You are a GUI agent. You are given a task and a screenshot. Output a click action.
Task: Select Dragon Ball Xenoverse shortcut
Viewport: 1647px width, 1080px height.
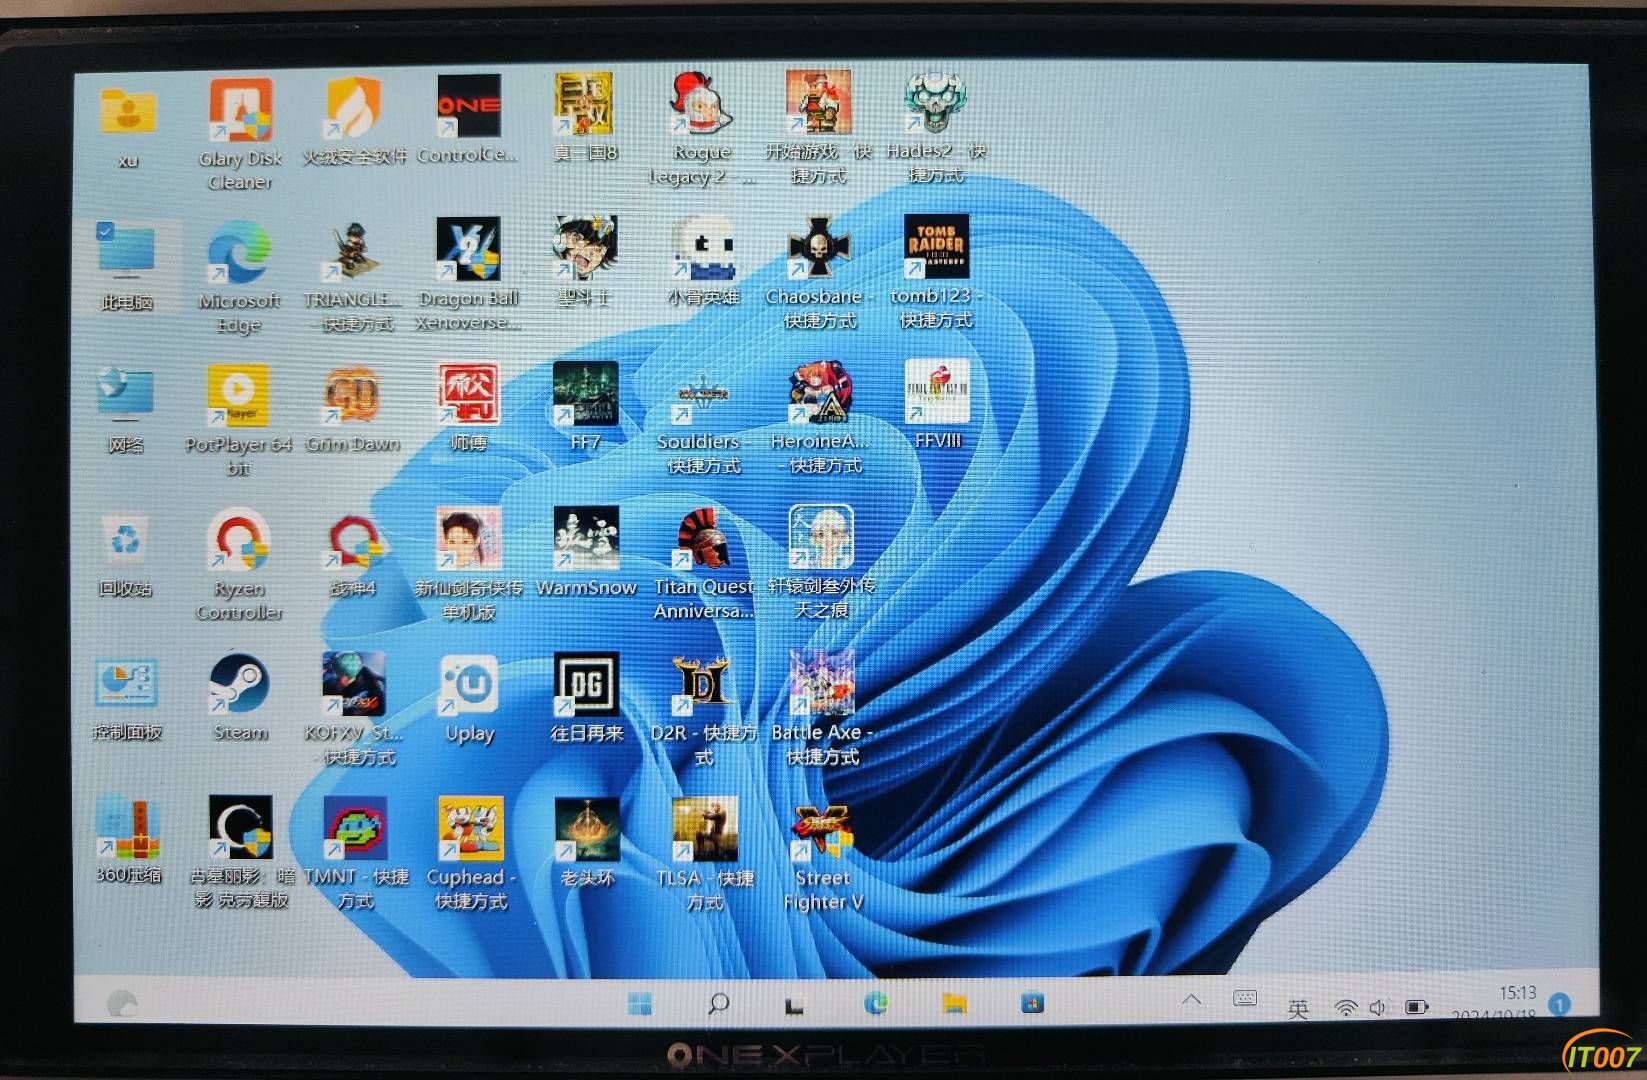click(468, 250)
